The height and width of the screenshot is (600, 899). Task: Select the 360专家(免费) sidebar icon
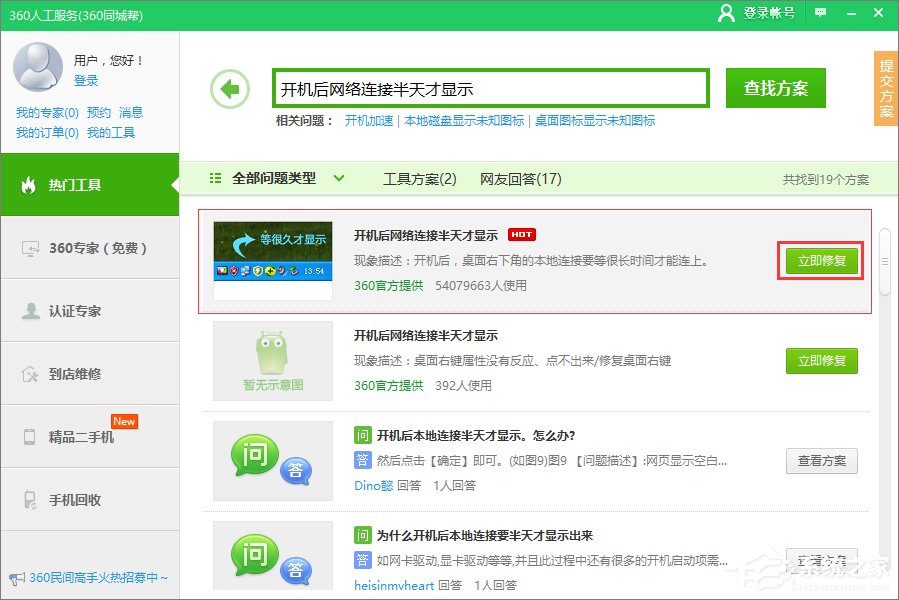tap(30, 248)
